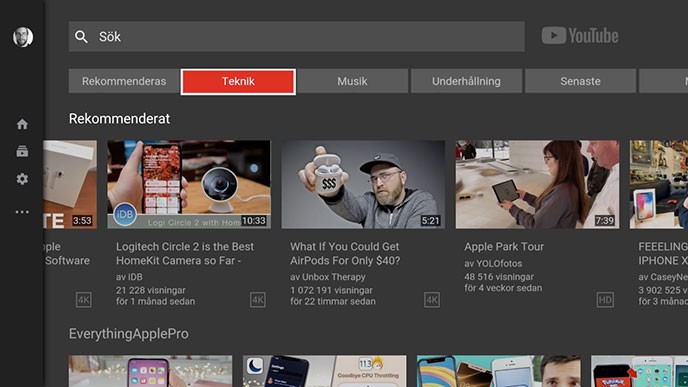Open the 'Apple Park Tour' title
688x387 pixels.
504,247
